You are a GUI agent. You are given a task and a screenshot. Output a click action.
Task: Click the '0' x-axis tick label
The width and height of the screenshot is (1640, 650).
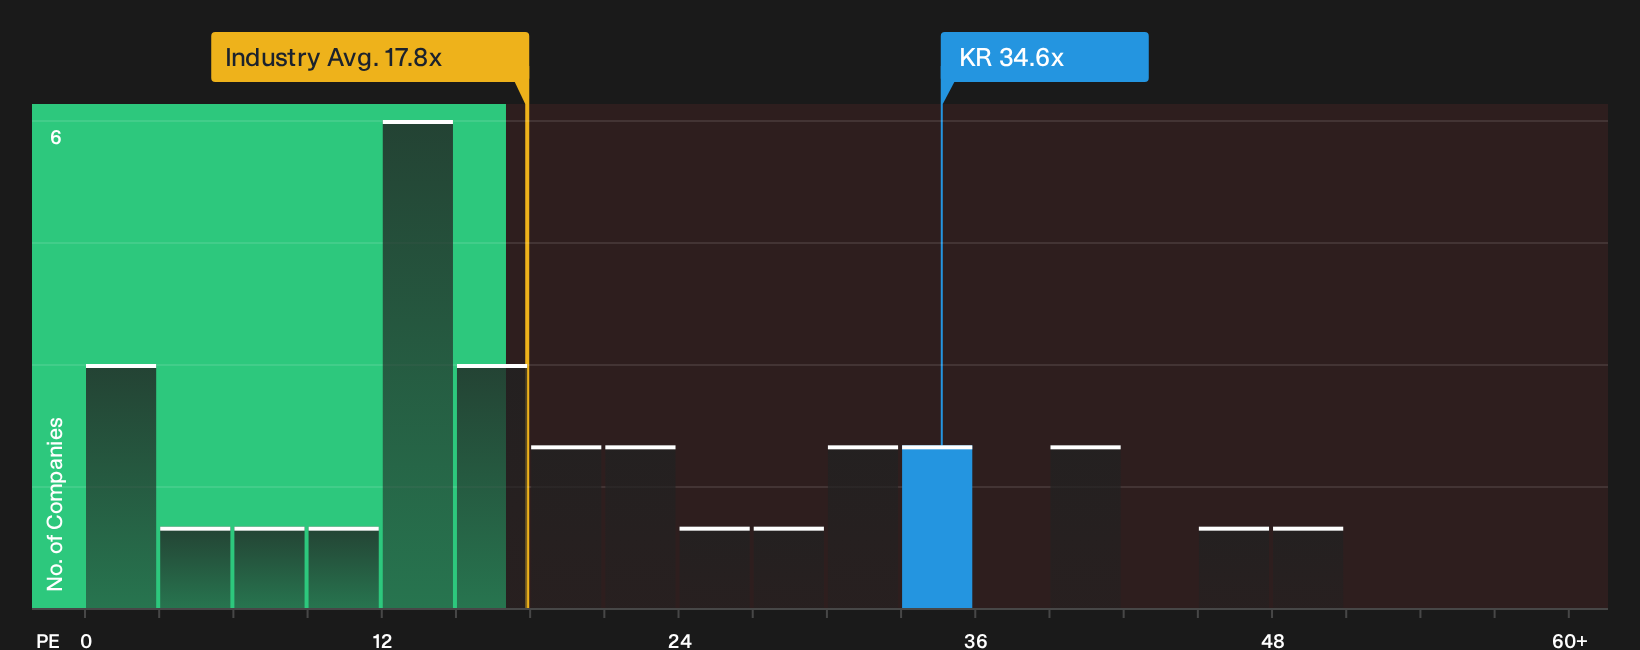(86, 640)
